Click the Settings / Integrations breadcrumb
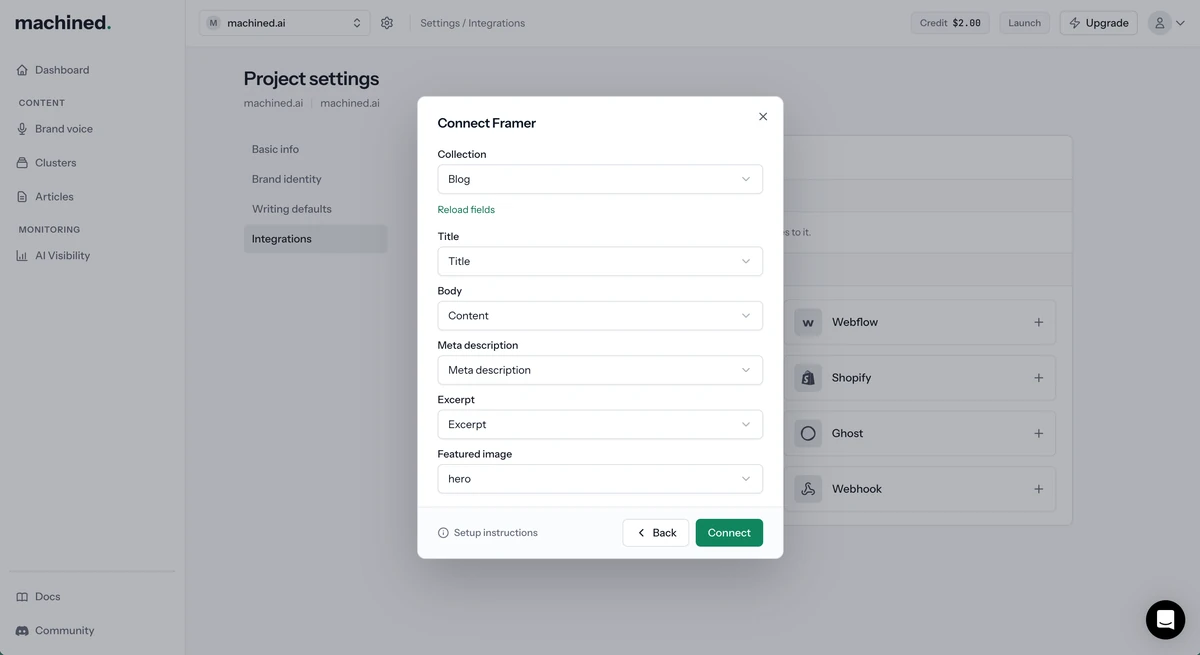The height and width of the screenshot is (655, 1200). click(472, 23)
